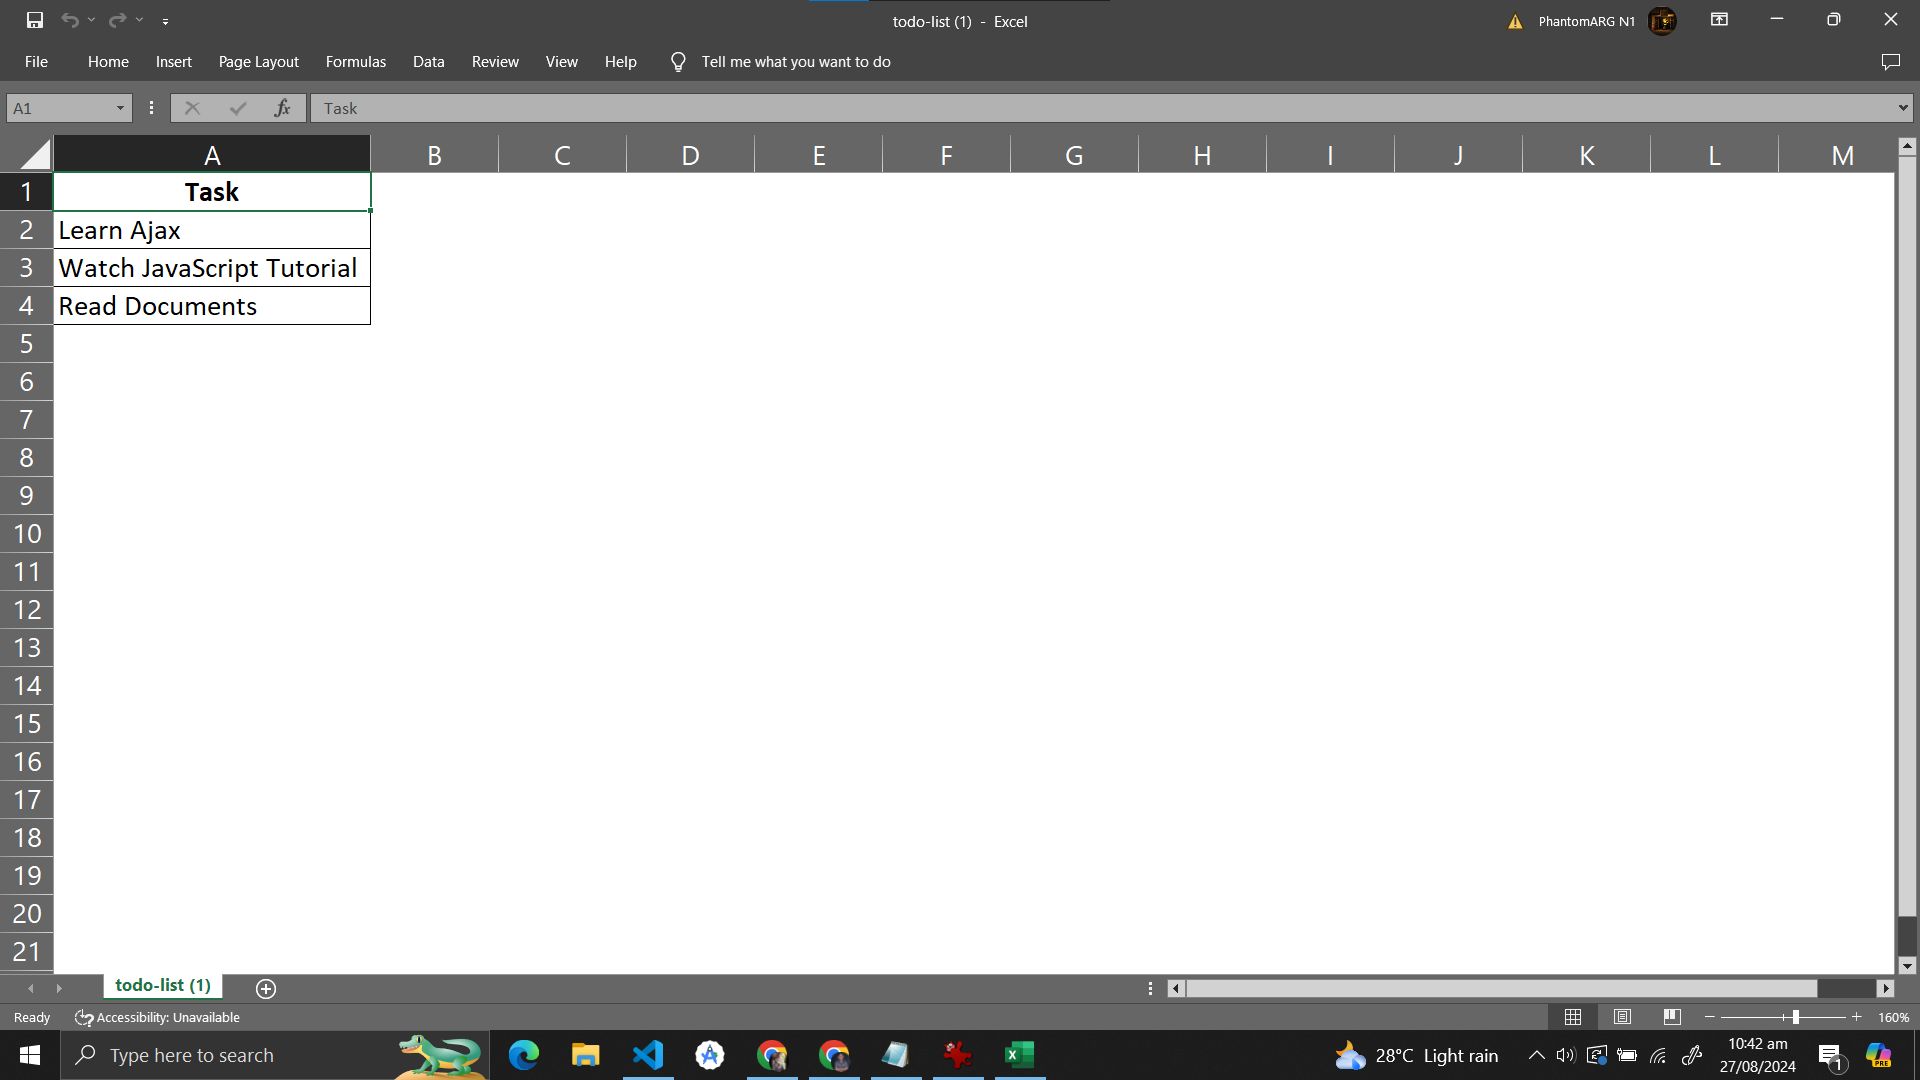The image size is (1920, 1080).
Task: Expand the Name Box dropdown arrow
Action: click(120, 108)
